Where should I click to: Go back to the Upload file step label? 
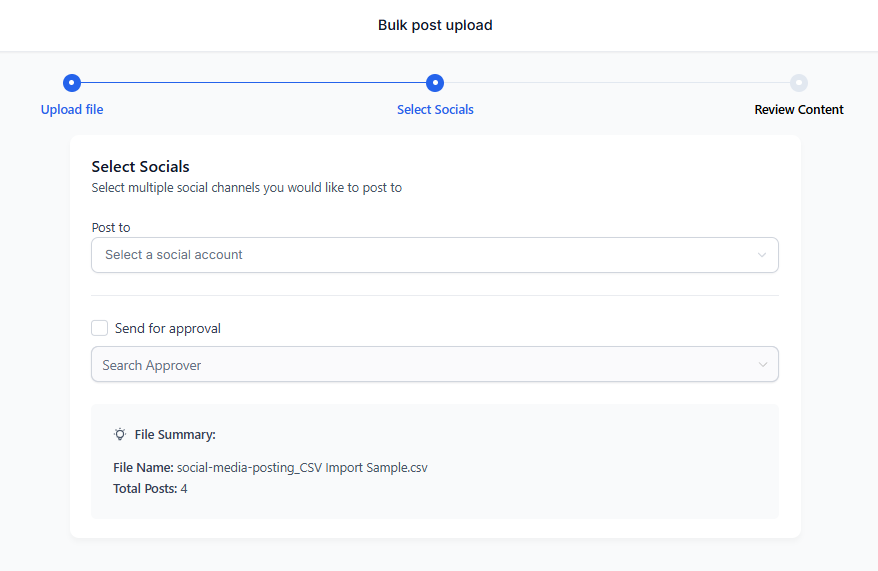point(72,110)
